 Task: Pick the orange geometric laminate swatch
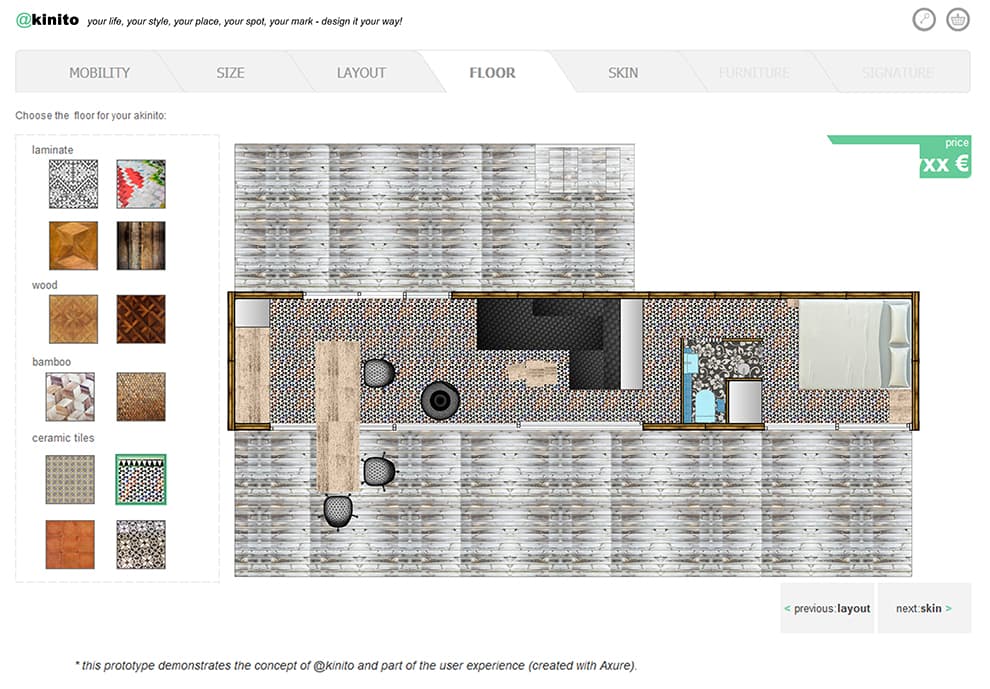click(73, 246)
